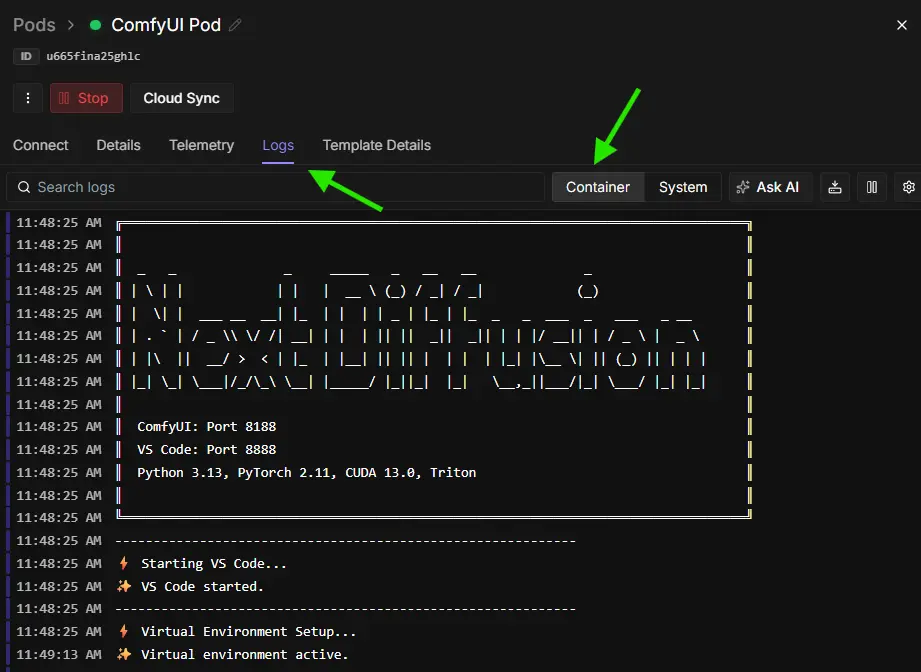This screenshot has width=921, height=672.
Task: Open log settings gear icon
Action: [x=908, y=187]
